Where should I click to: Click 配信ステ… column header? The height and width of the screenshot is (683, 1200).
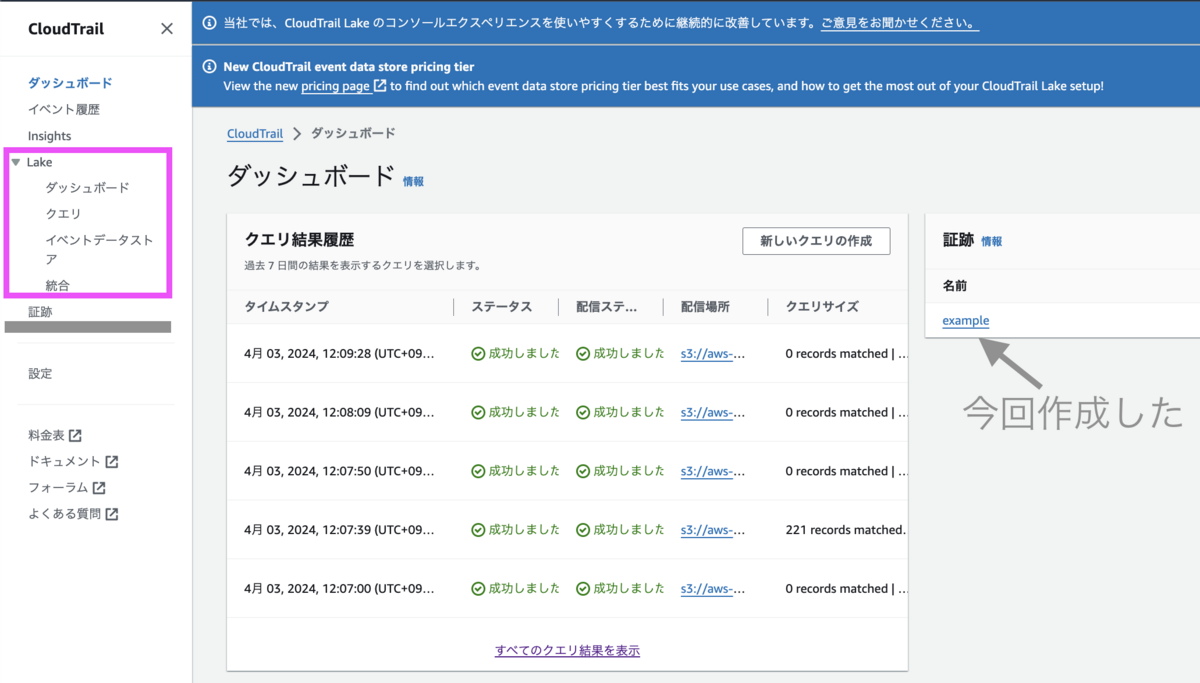click(607, 307)
